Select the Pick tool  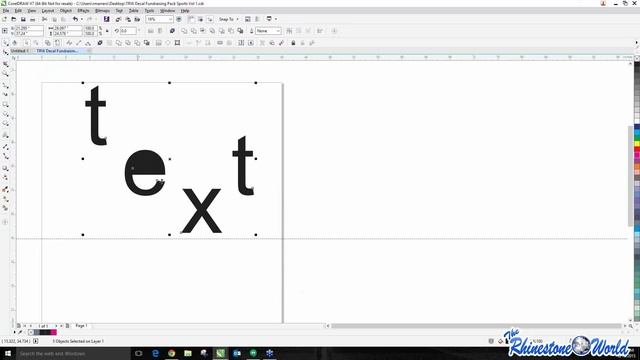[5, 43]
